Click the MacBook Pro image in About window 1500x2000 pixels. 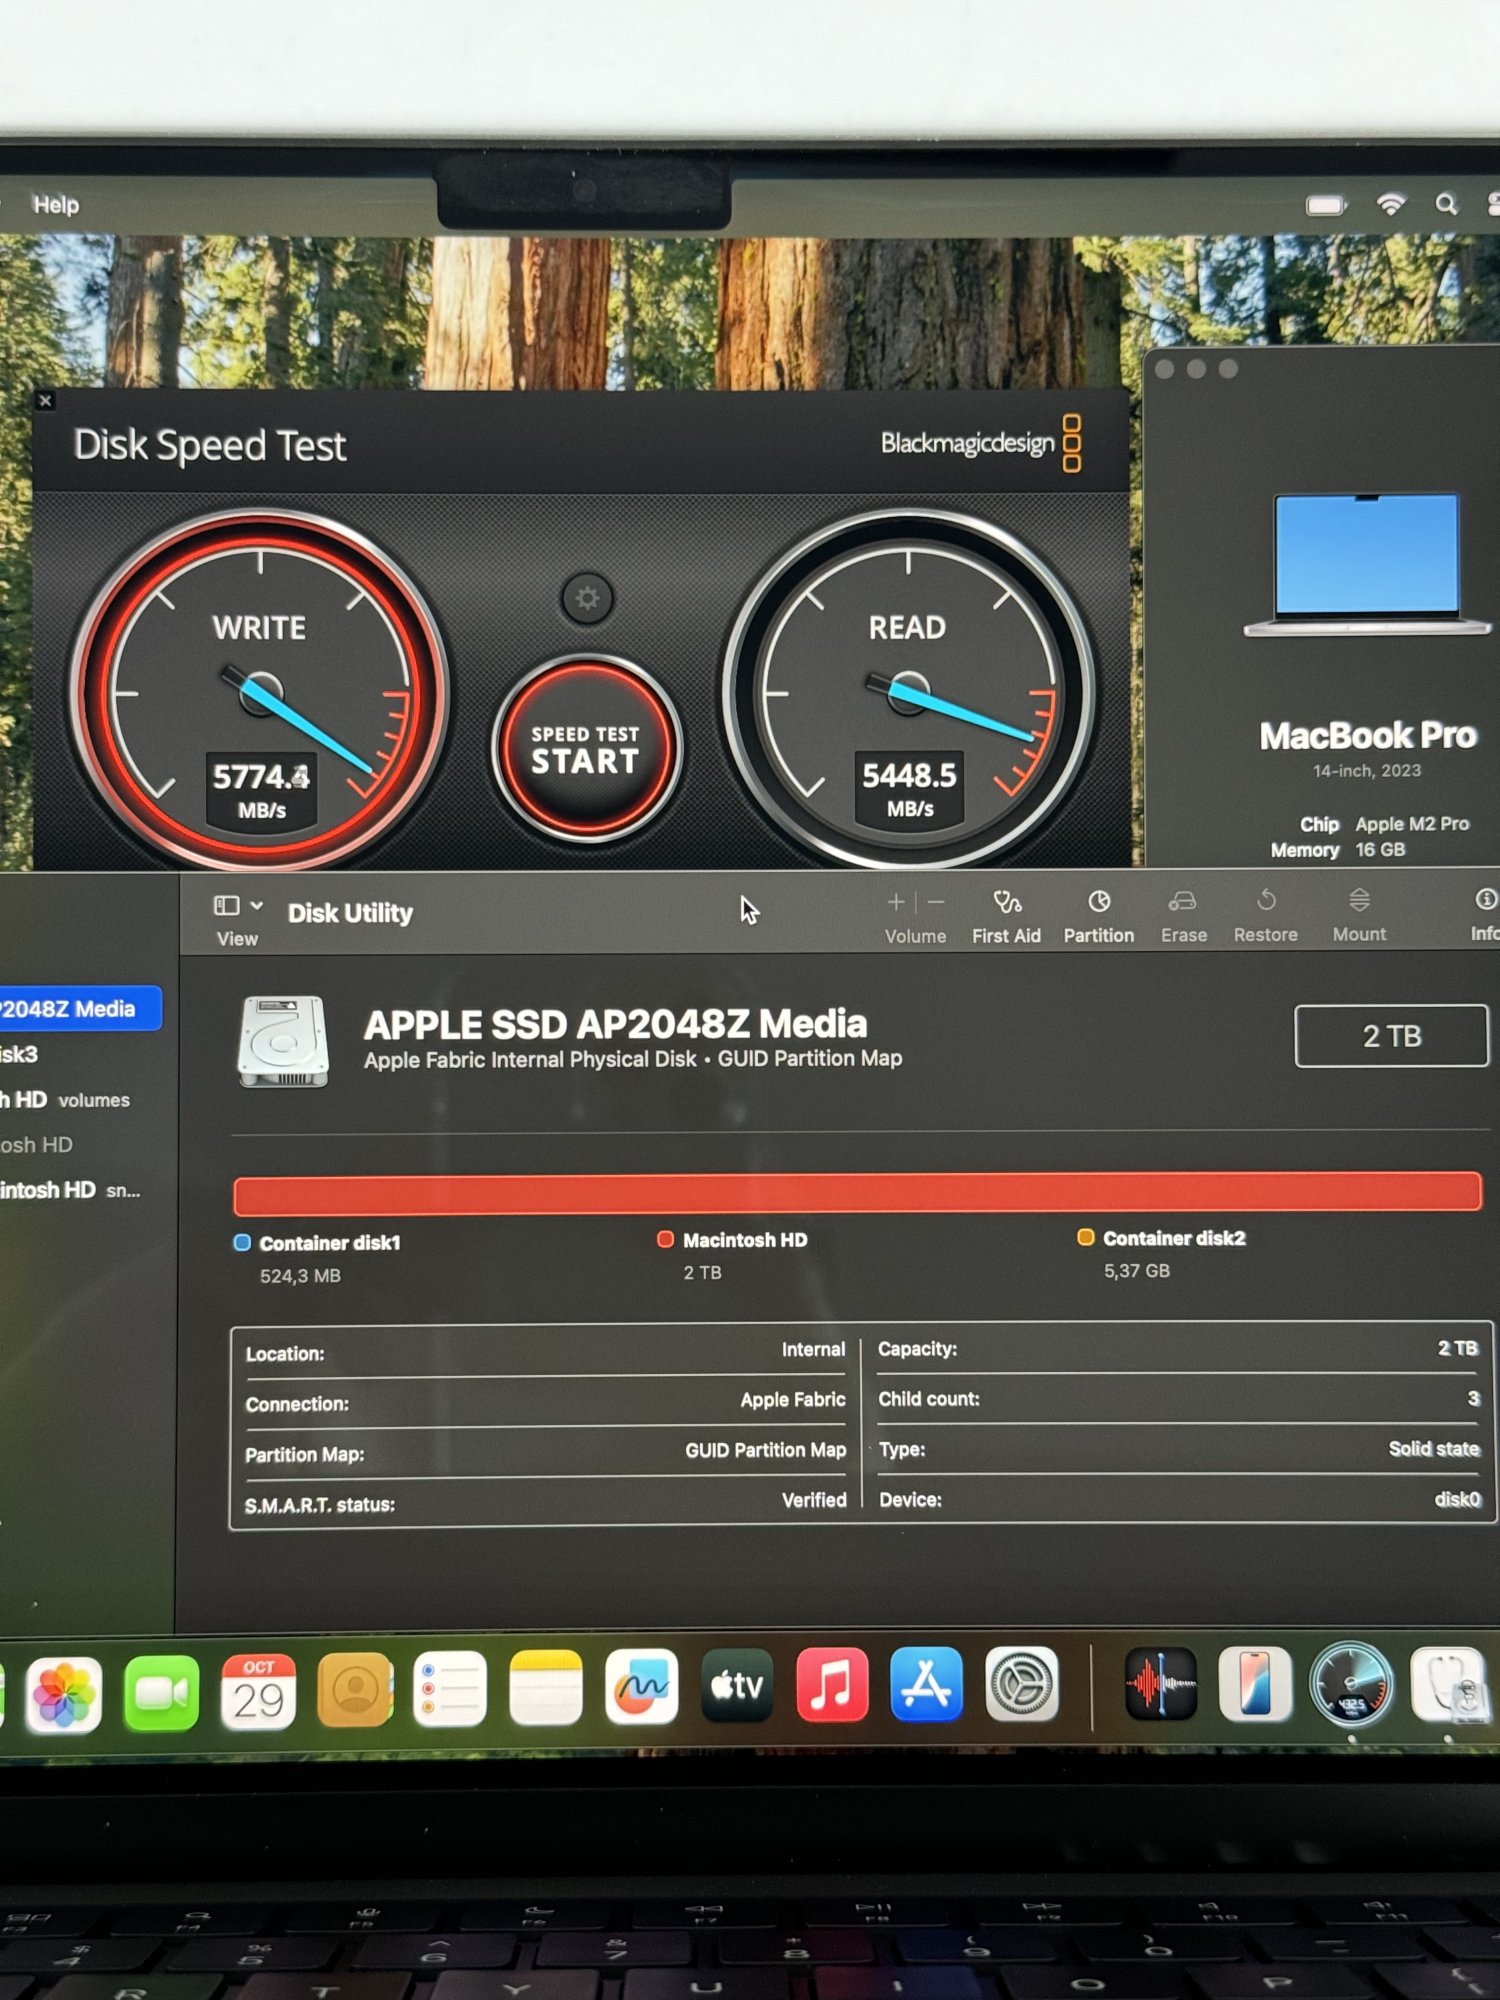[1367, 564]
